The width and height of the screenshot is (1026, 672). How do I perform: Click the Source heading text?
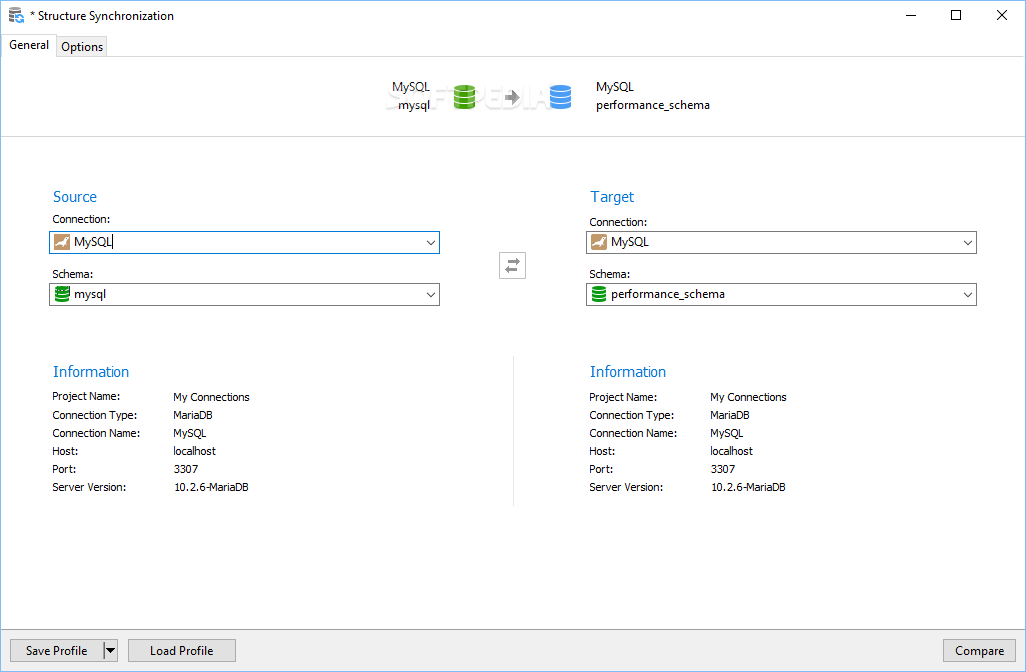pyautogui.click(x=75, y=197)
